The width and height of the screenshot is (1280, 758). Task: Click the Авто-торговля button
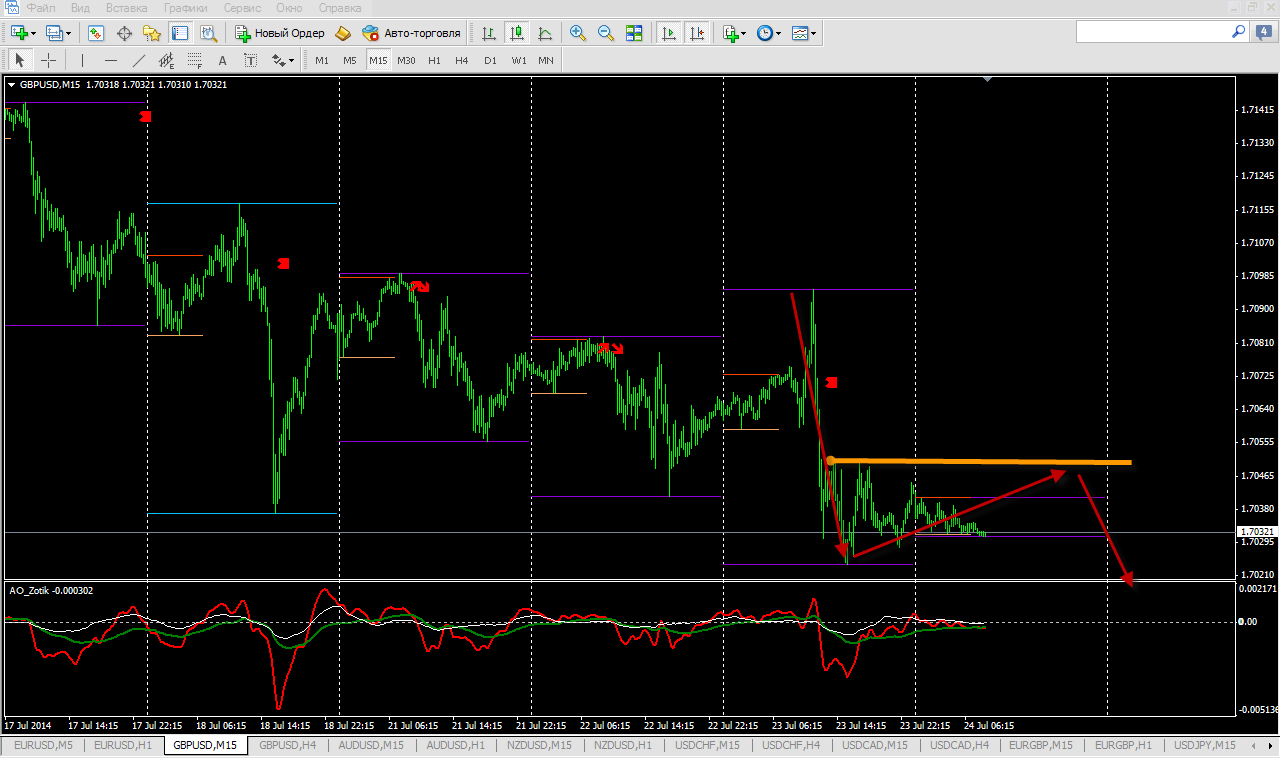click(x=412, y=33)
